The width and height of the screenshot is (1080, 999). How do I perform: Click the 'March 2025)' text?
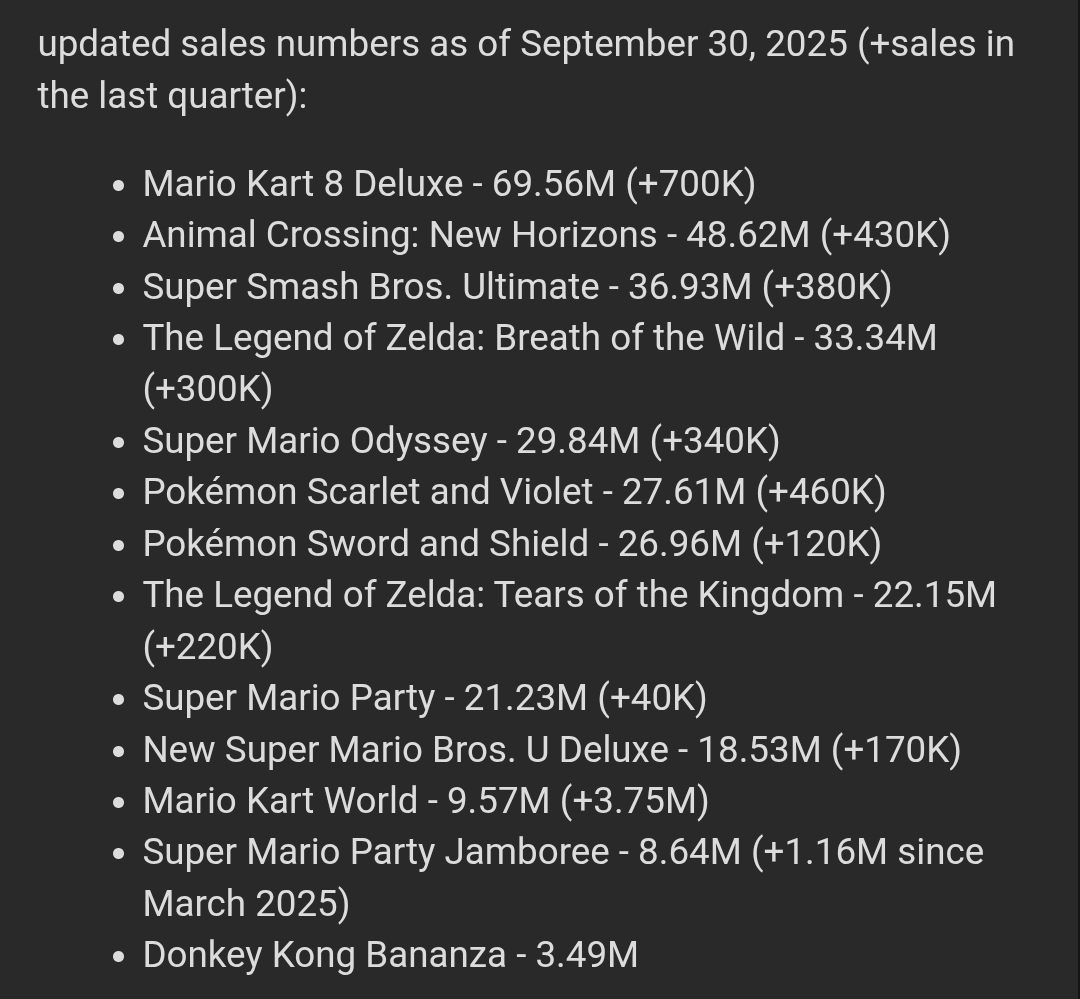246,904
